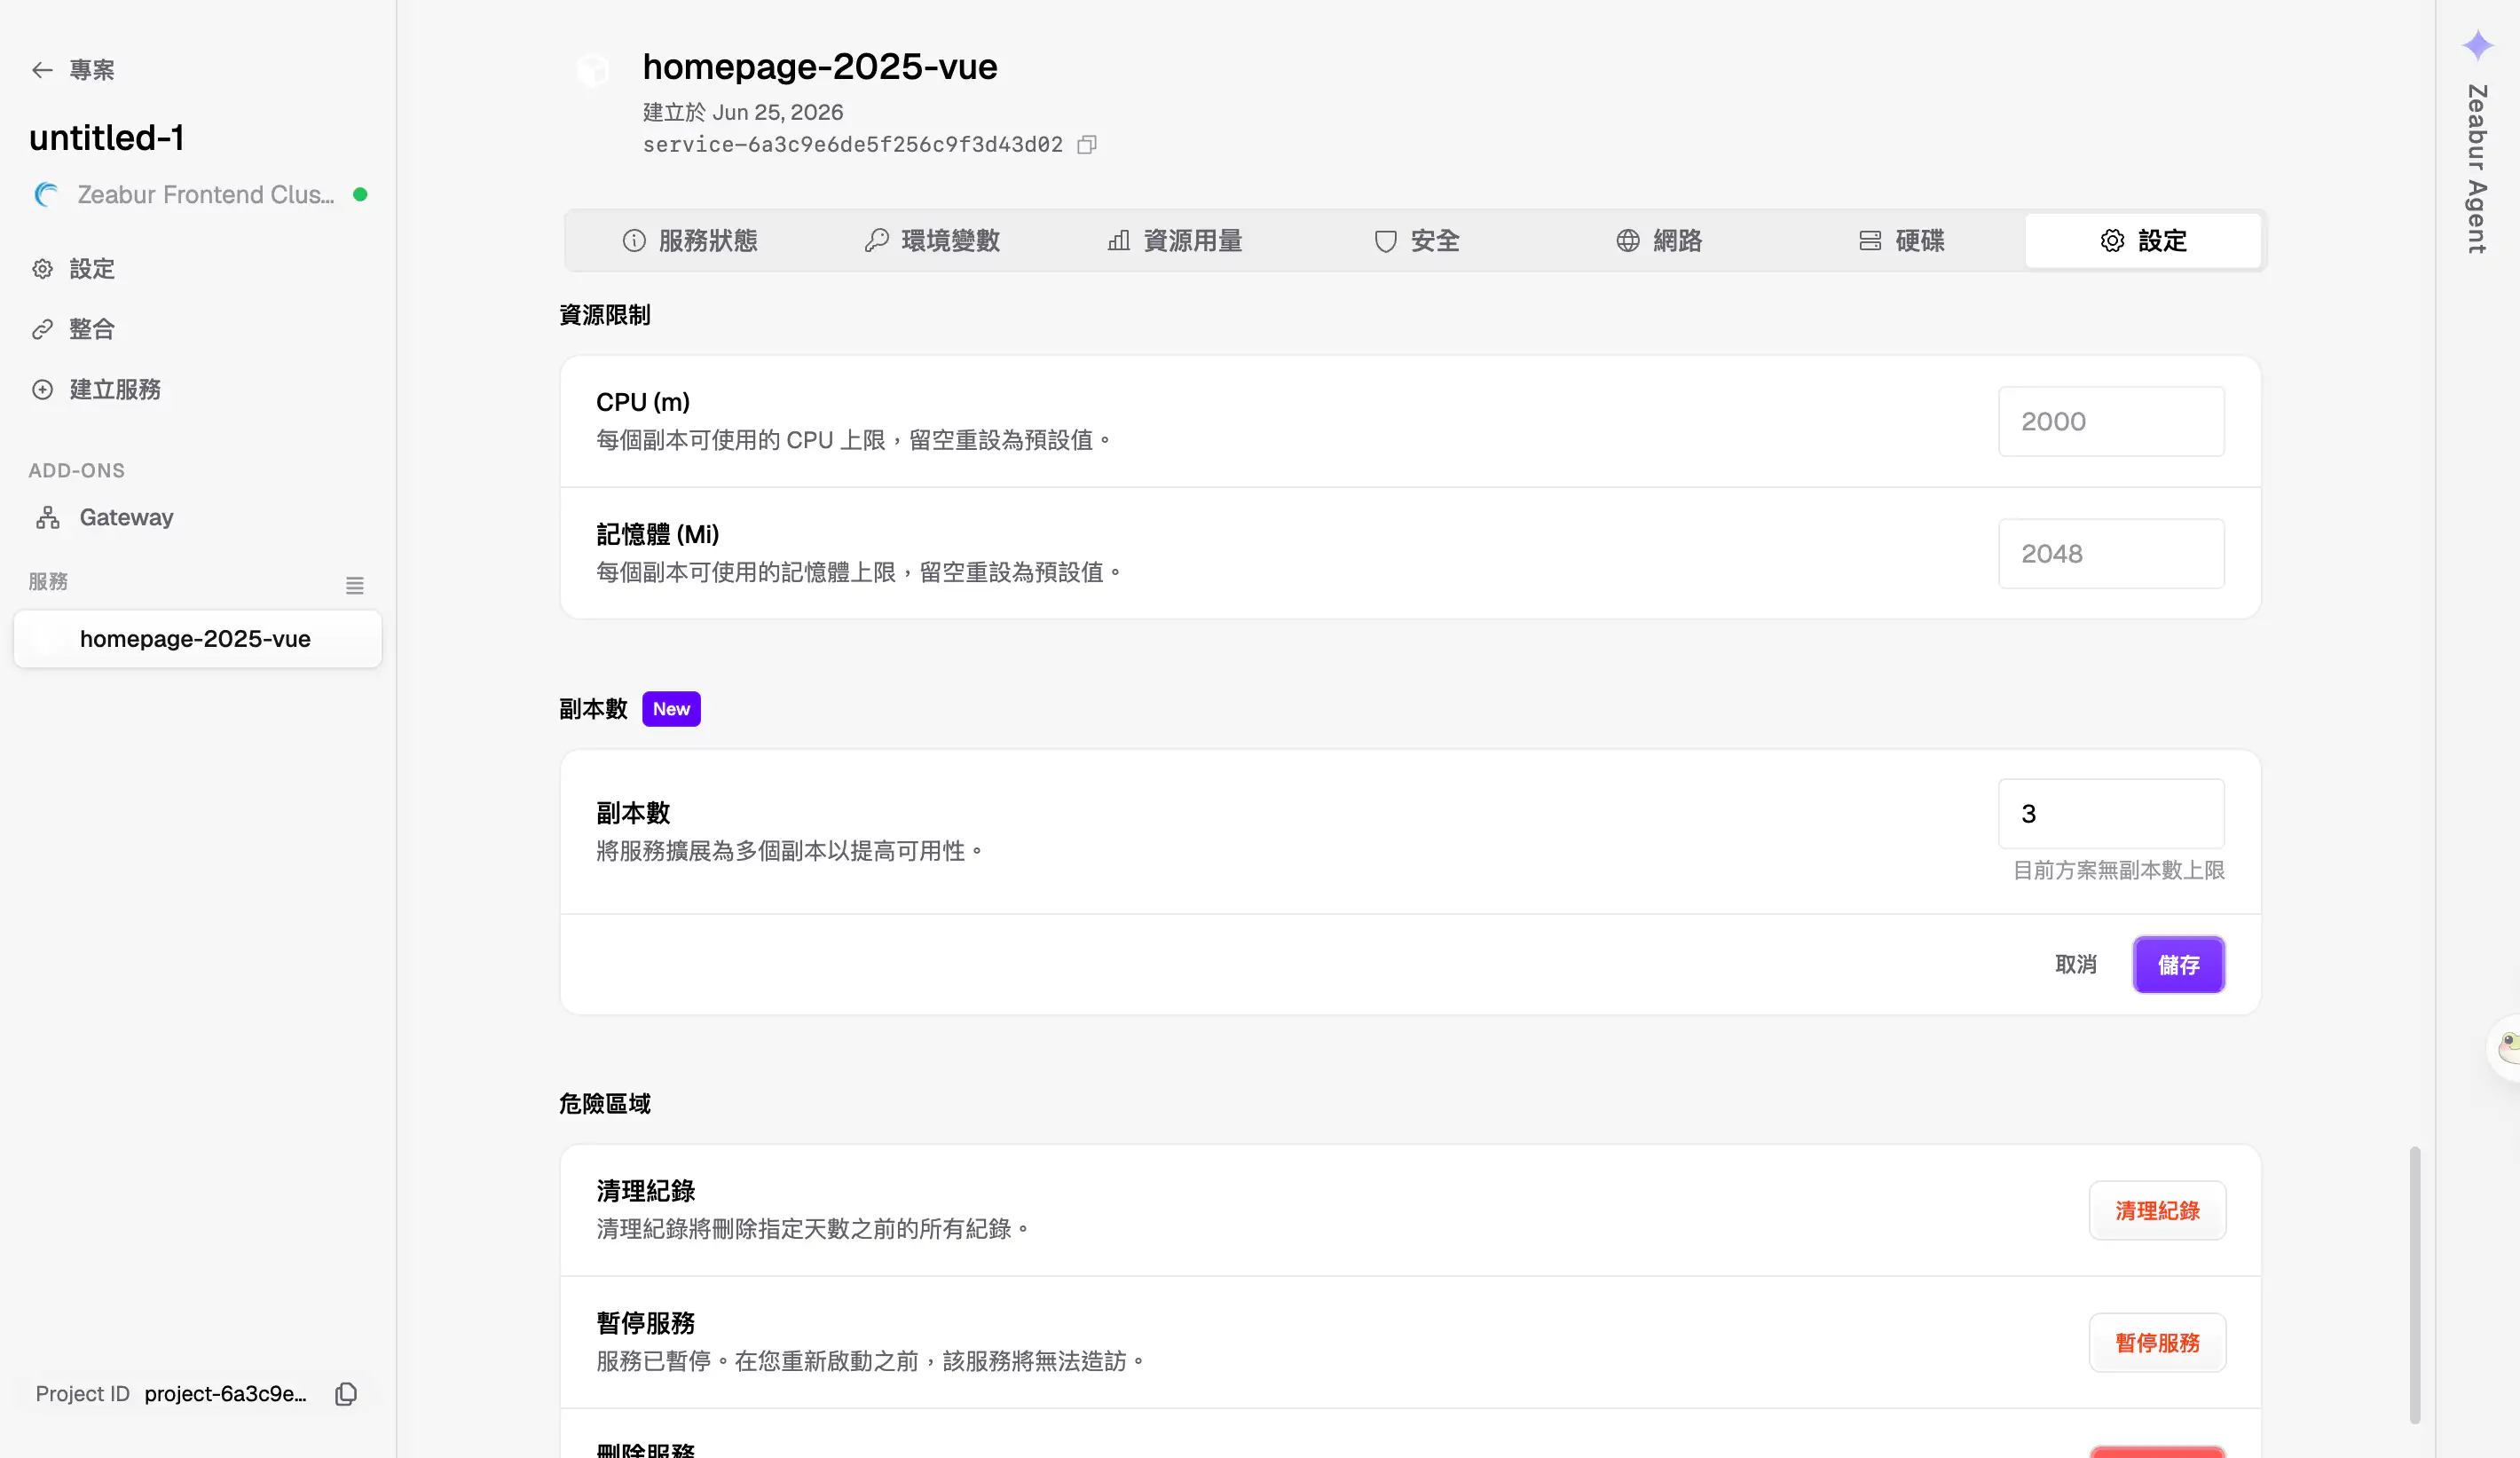Switch to the 環境變數 tab

click(x=932, y=241)
